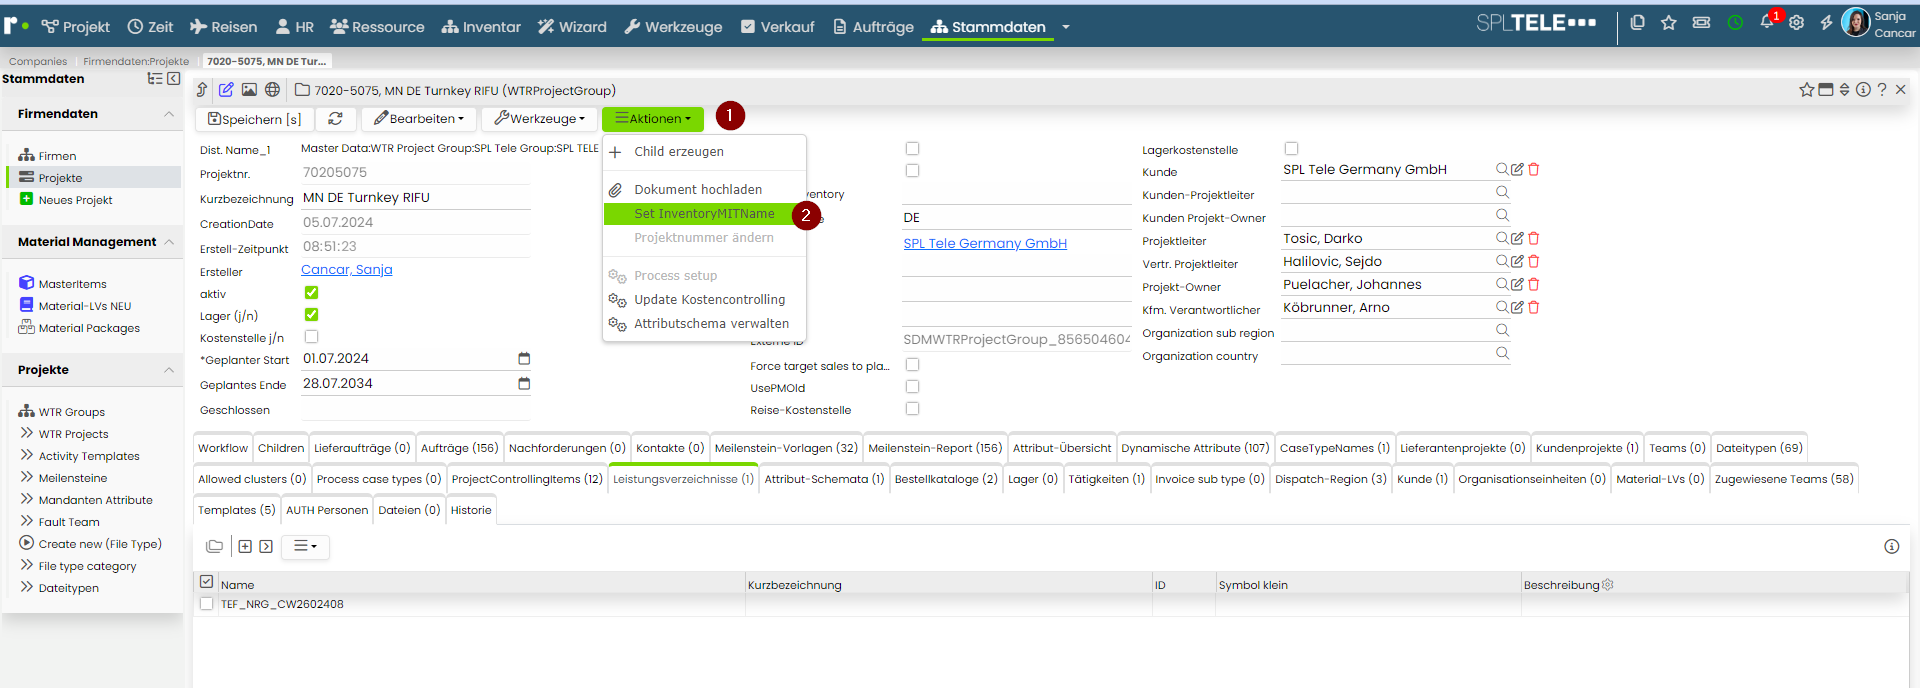This screenshot has height=688, width=1920.
Task: Delete Projektleiter Tosic, Darko entry
Action: click(1533, 239)
